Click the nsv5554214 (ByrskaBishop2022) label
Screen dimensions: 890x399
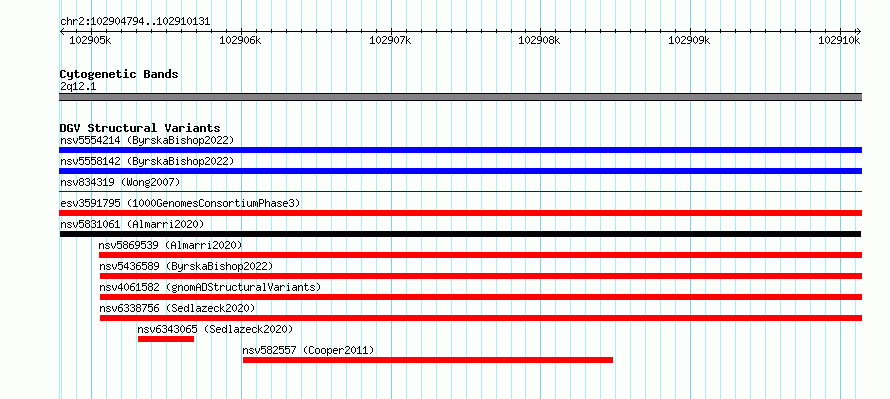[x=147, y=140]
